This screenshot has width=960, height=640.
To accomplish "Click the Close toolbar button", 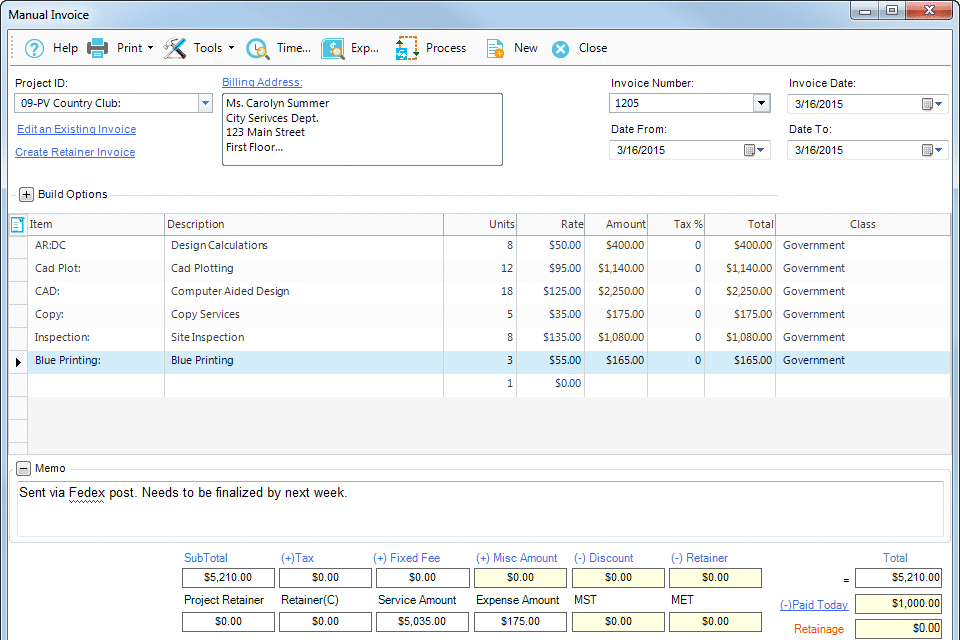I will pyautogui.click(x=561, y=48).
